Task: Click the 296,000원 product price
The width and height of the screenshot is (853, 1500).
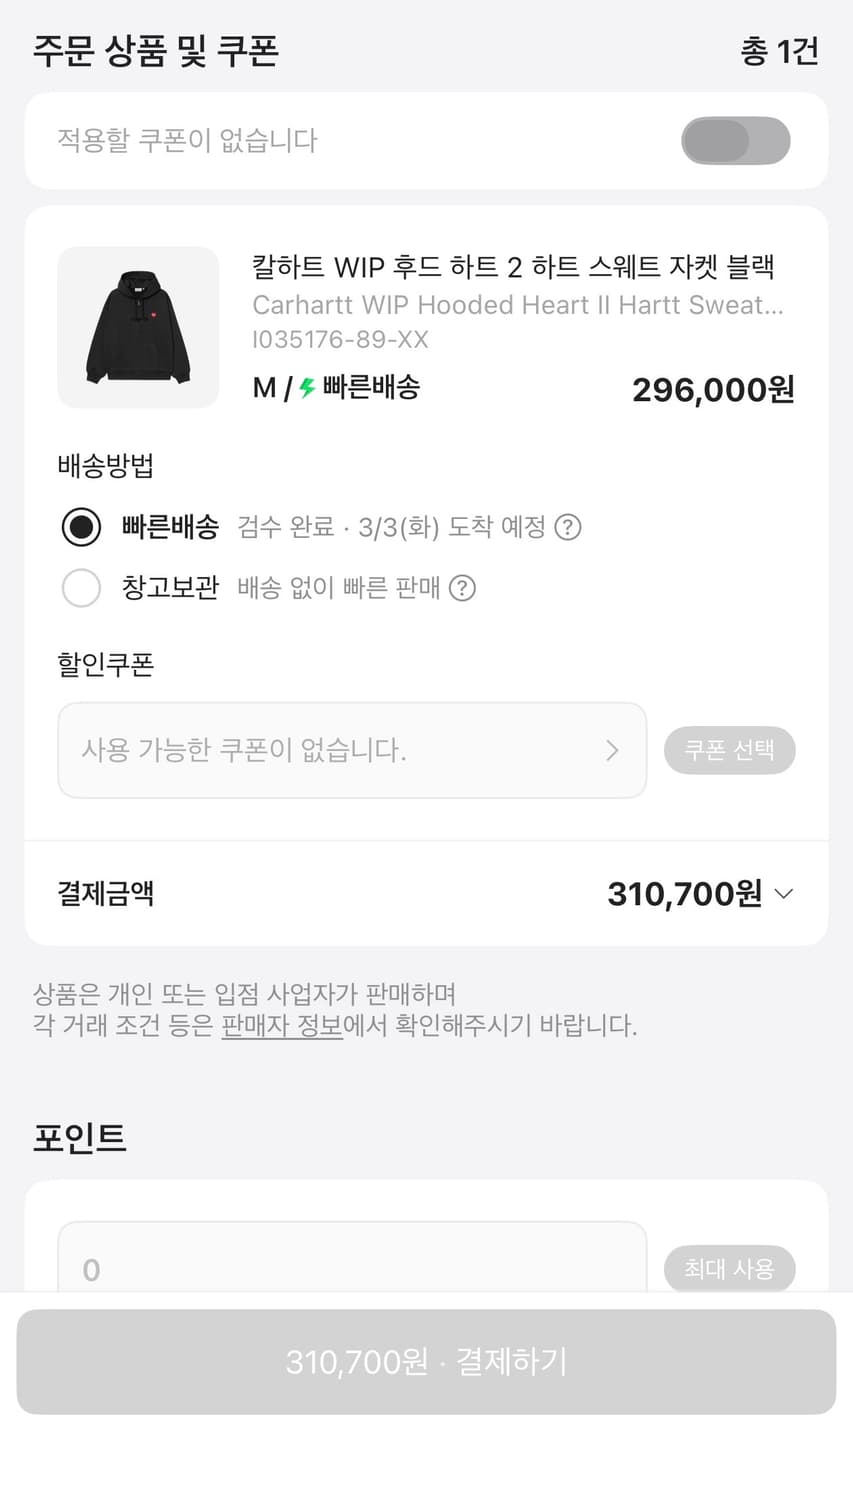Action: [713, 389]
